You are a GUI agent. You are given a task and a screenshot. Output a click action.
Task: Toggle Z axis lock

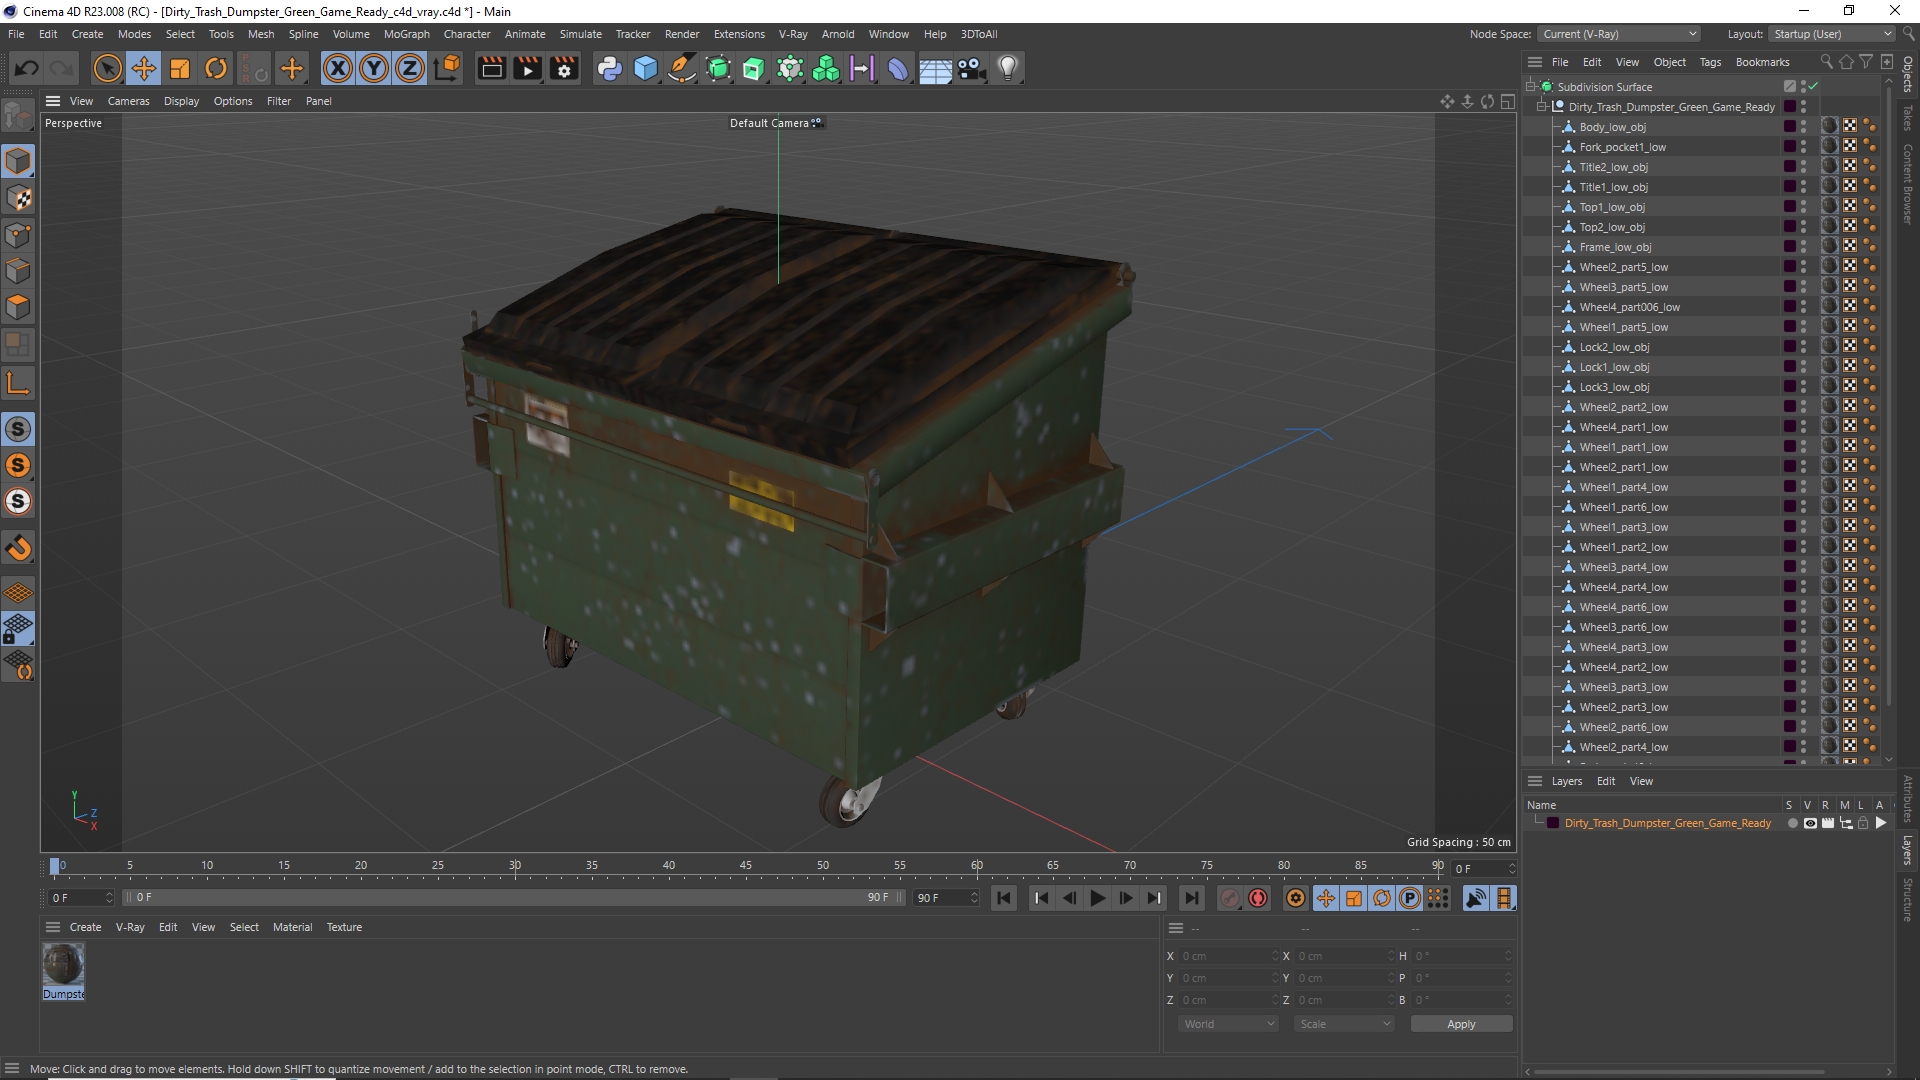[410, 68]
